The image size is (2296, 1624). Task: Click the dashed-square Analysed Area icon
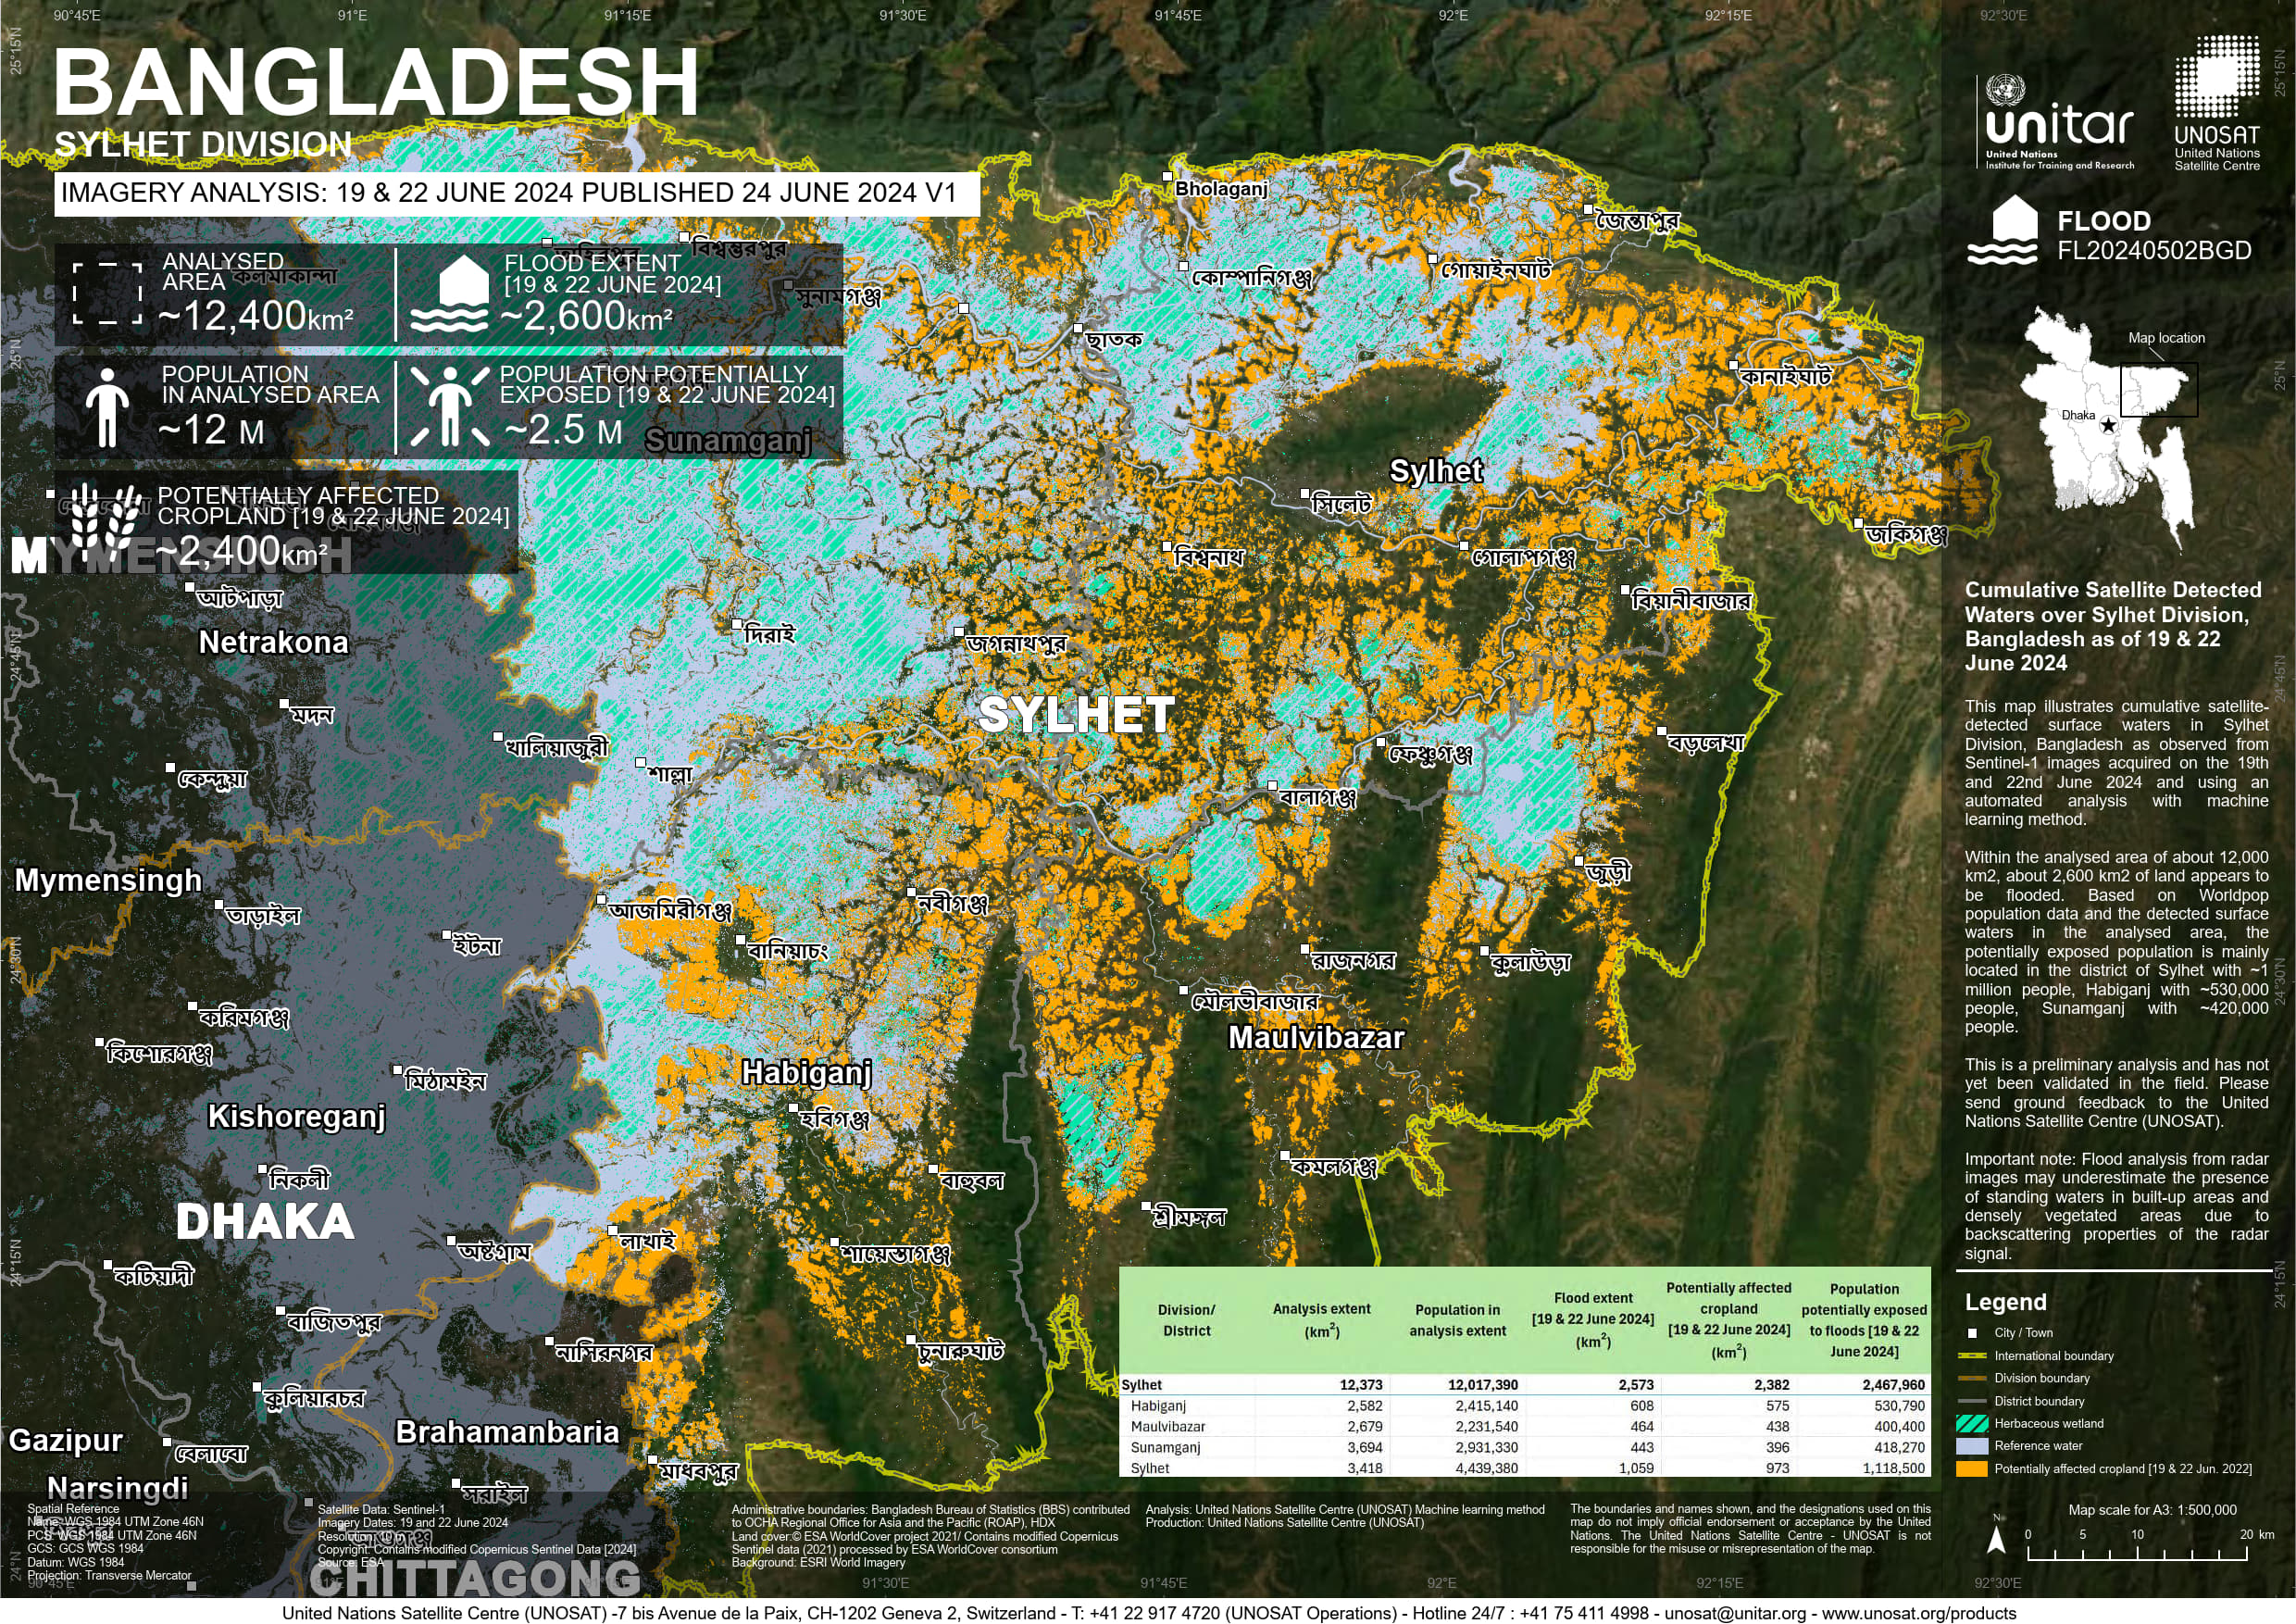[x=107, y=294]
